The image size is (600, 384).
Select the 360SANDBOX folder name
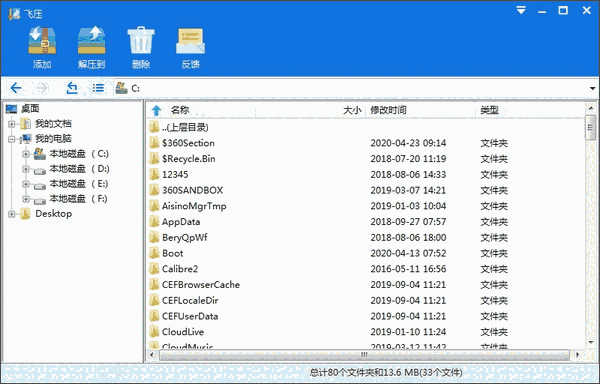click(192, 190)
